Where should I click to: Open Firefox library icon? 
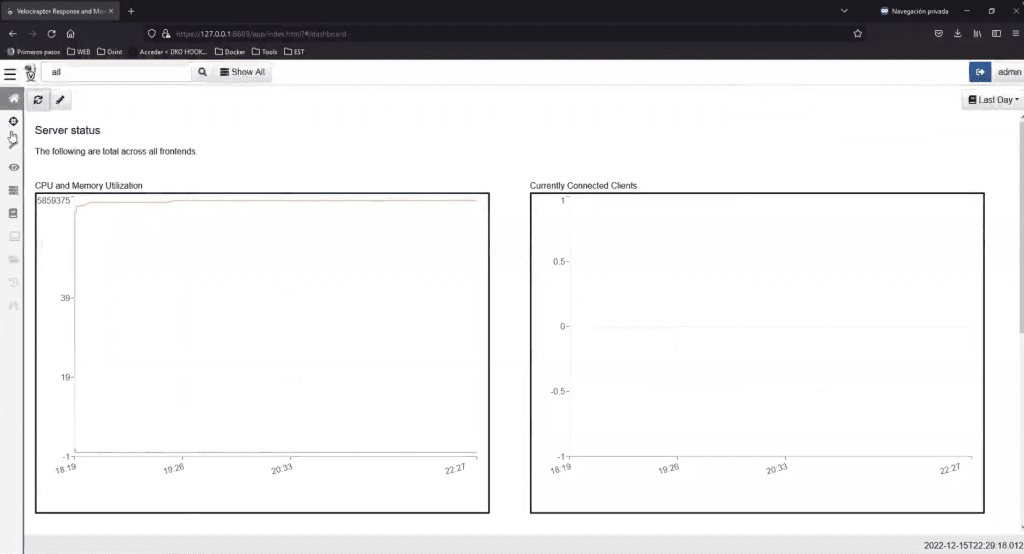[x=977, y=33]
